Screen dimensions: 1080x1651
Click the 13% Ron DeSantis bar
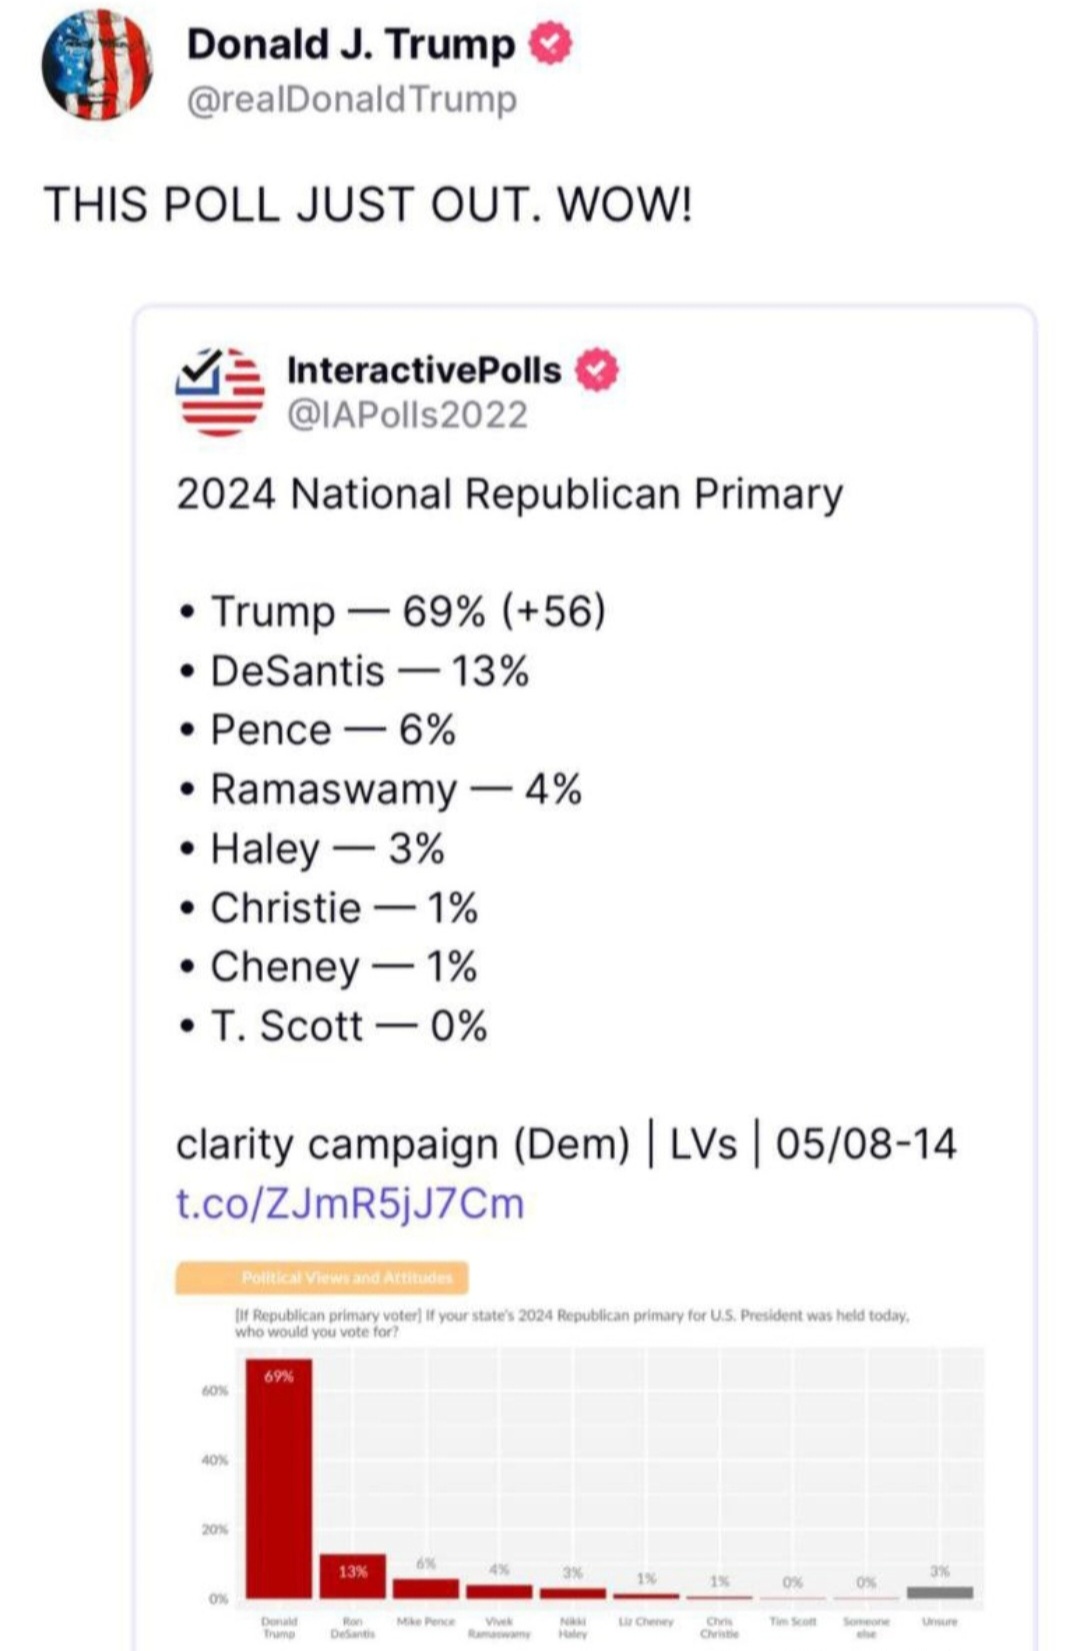pyautogui.click(x=352, y=1576)
